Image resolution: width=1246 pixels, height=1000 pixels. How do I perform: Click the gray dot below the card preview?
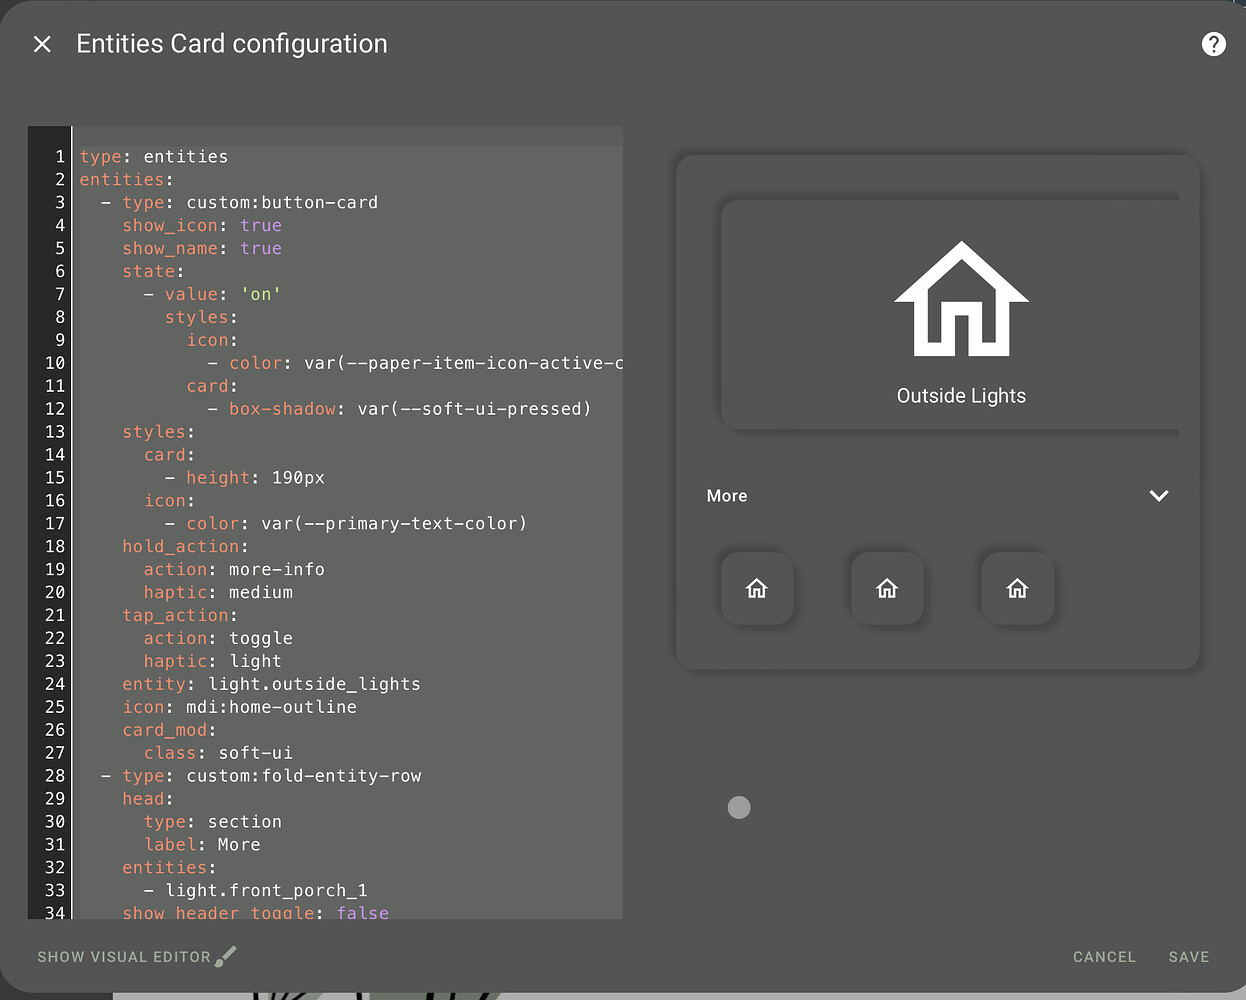(739, 807)
